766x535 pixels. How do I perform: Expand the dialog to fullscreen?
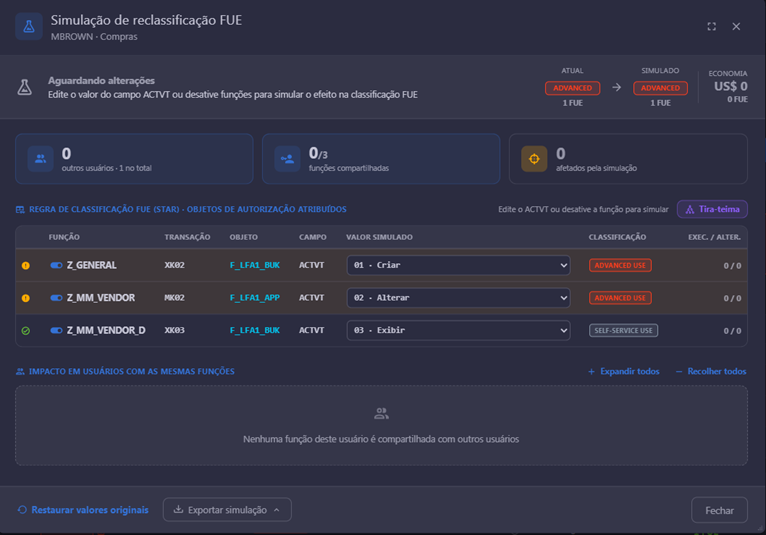point(712,26)
